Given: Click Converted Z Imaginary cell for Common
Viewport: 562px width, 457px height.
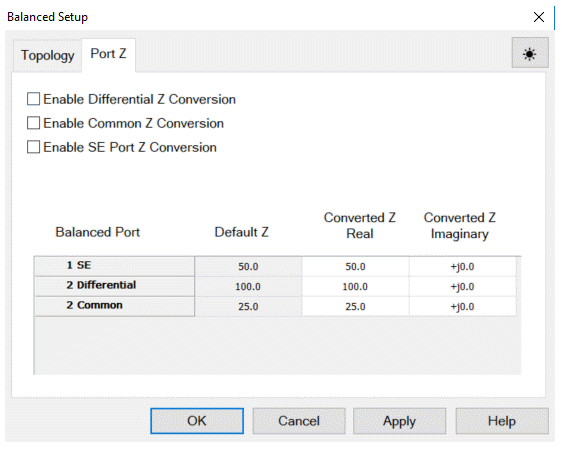Looking at the screenshot, I should pos(462,306).
